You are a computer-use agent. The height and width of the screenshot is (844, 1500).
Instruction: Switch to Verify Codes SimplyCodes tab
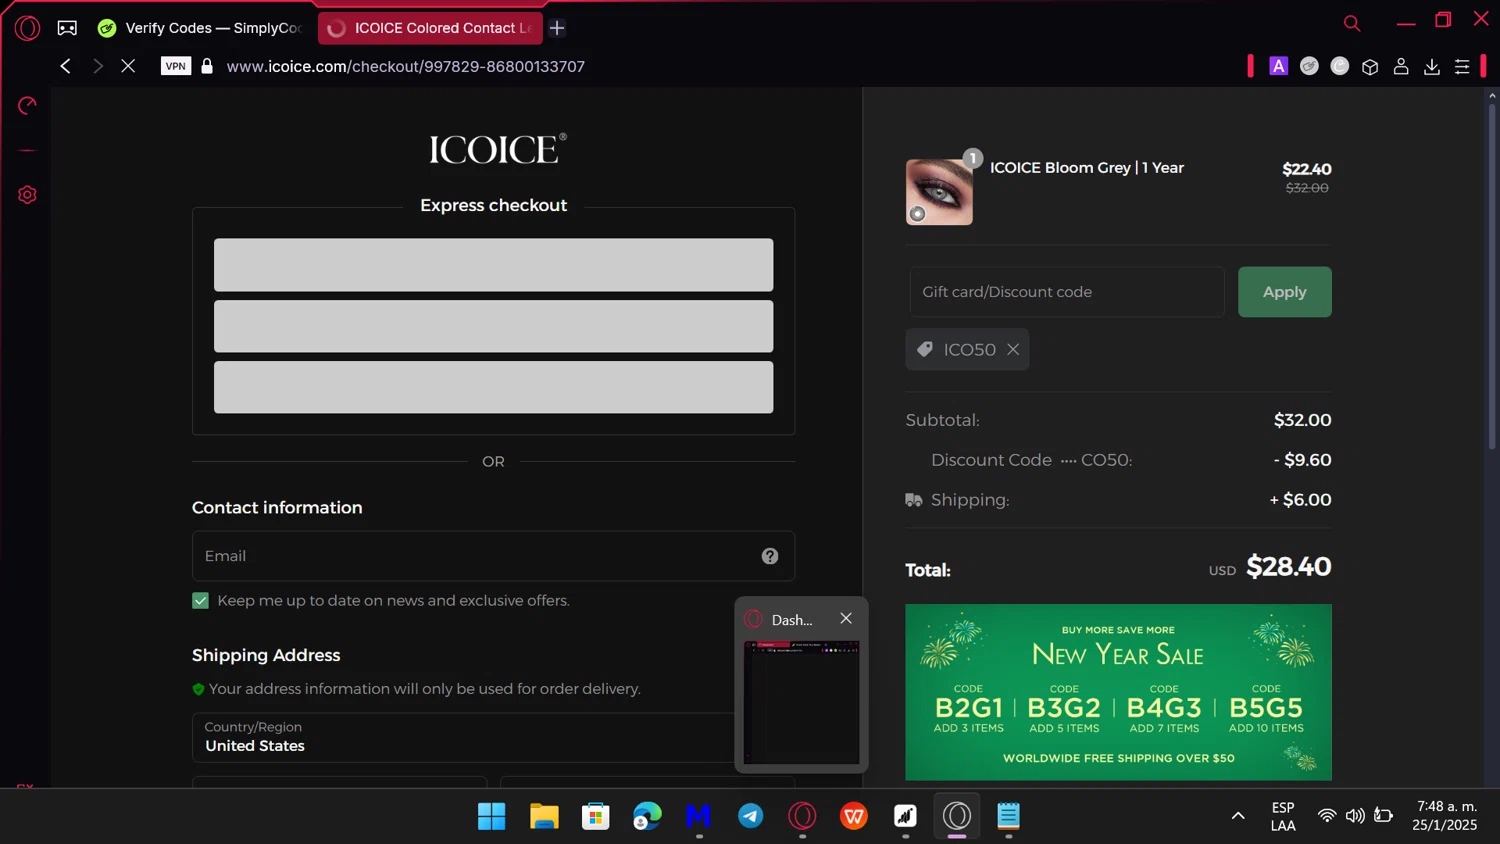202,28
